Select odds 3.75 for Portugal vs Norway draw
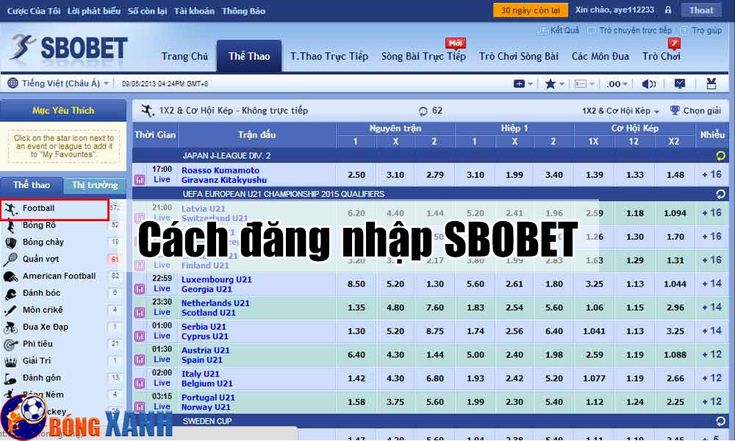 point(395,402)
